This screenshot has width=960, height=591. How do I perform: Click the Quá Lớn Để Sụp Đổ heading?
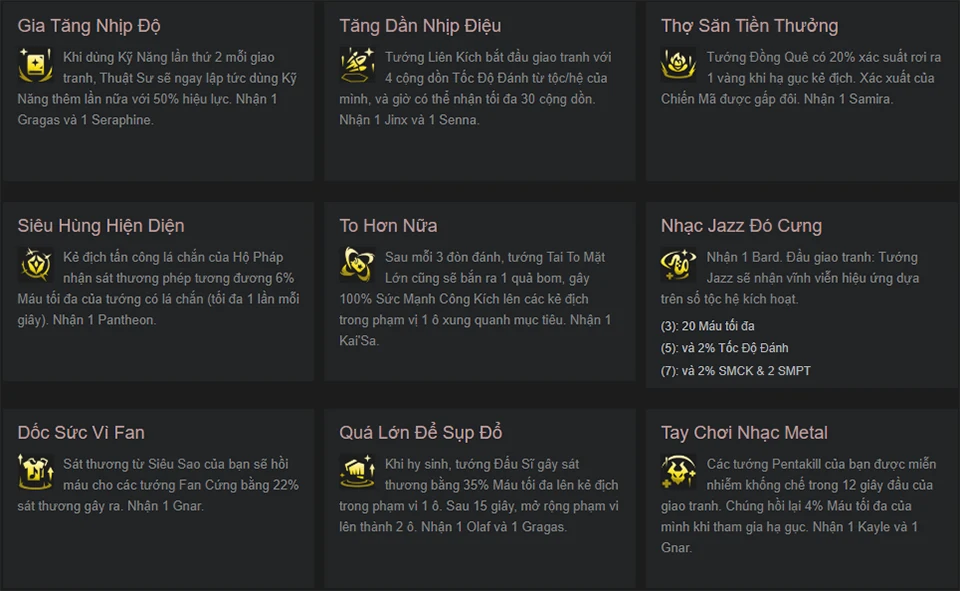pos(420,433)
